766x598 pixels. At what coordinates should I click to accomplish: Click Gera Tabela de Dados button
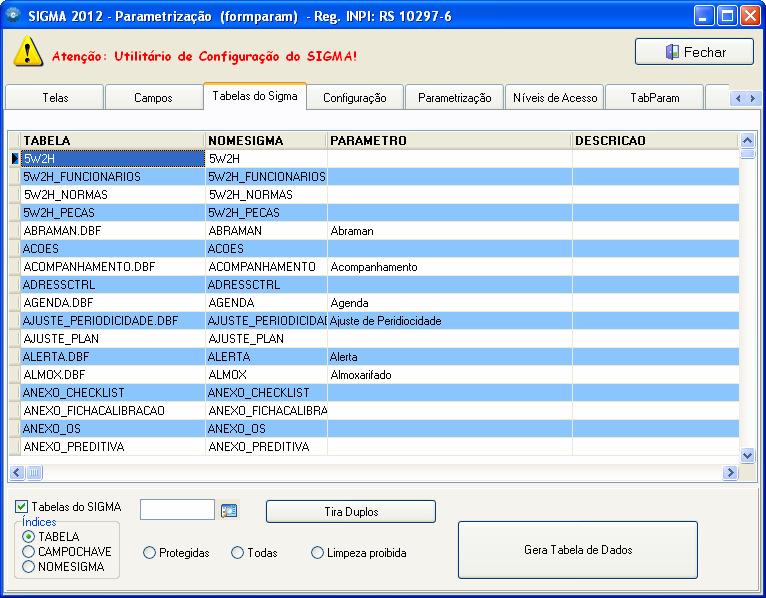[578, 550]
